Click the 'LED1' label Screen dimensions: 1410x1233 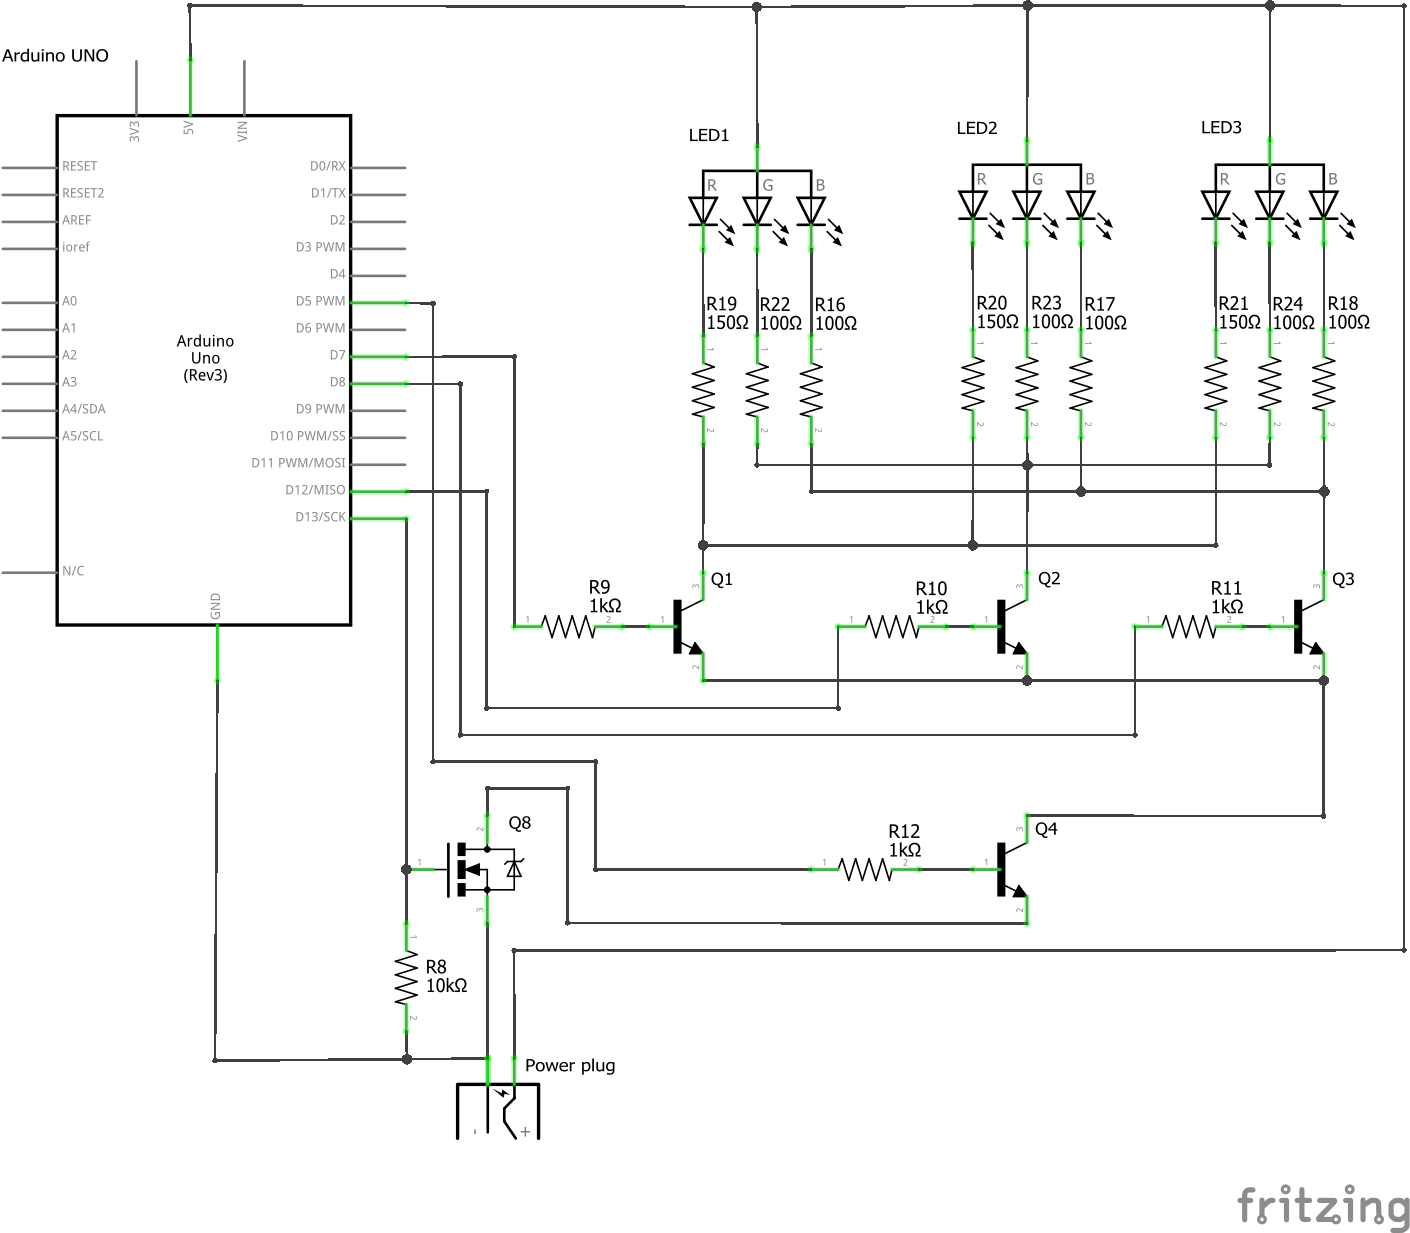point(709,136)
